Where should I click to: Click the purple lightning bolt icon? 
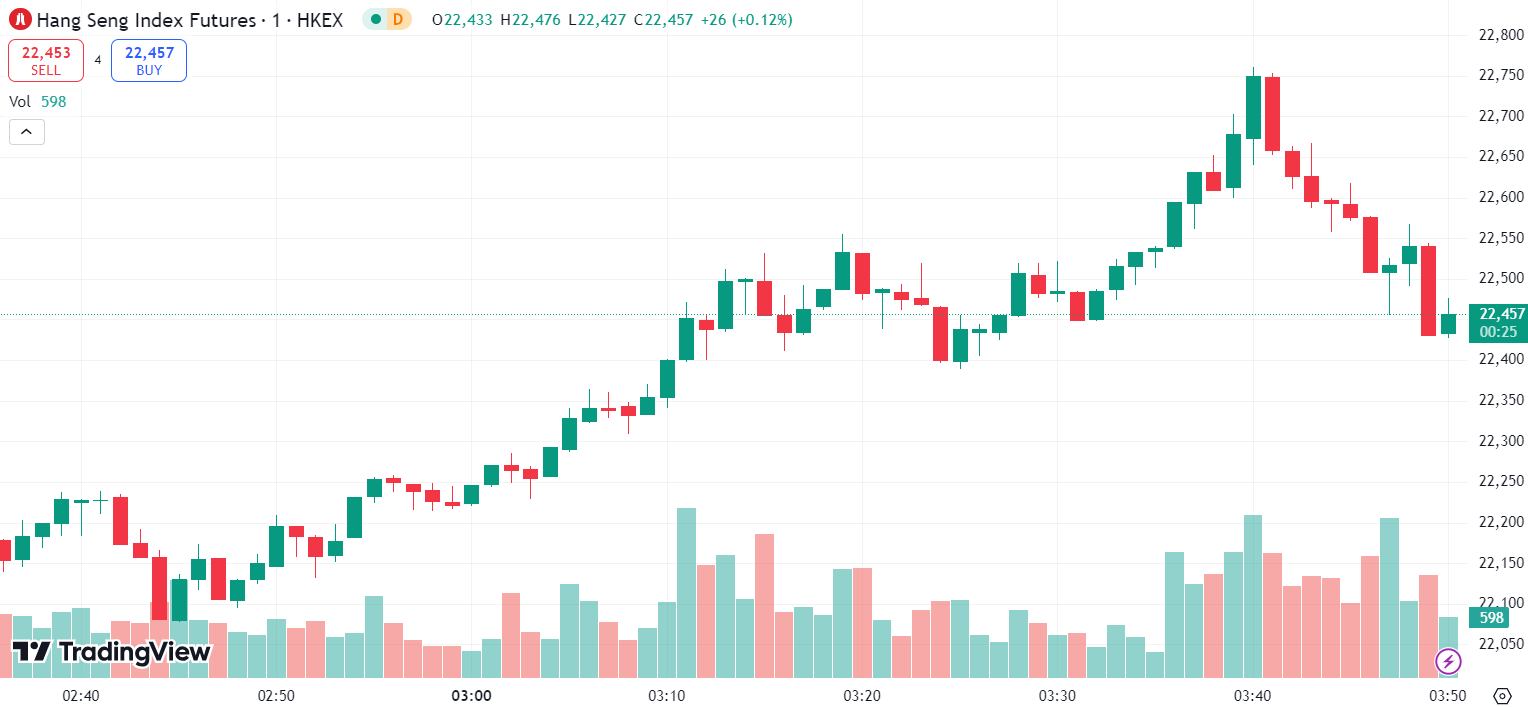coord(1448,661)
